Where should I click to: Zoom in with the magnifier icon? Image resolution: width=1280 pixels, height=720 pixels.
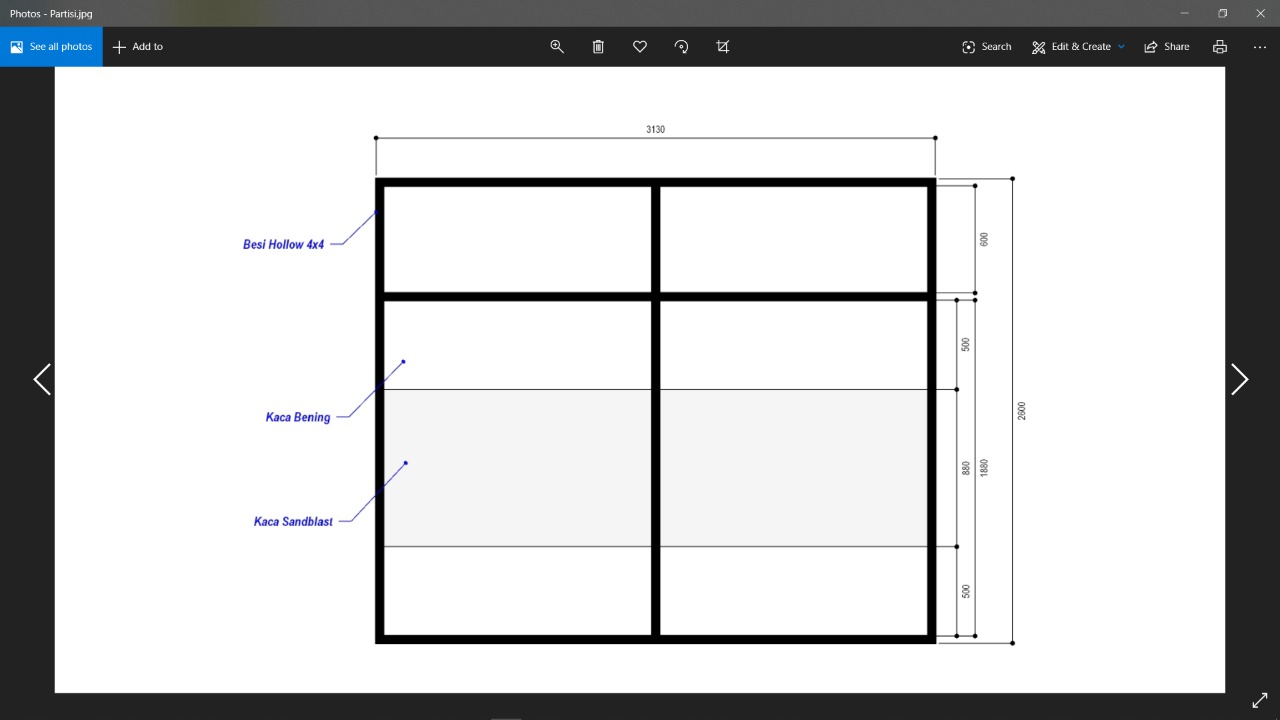557,47
